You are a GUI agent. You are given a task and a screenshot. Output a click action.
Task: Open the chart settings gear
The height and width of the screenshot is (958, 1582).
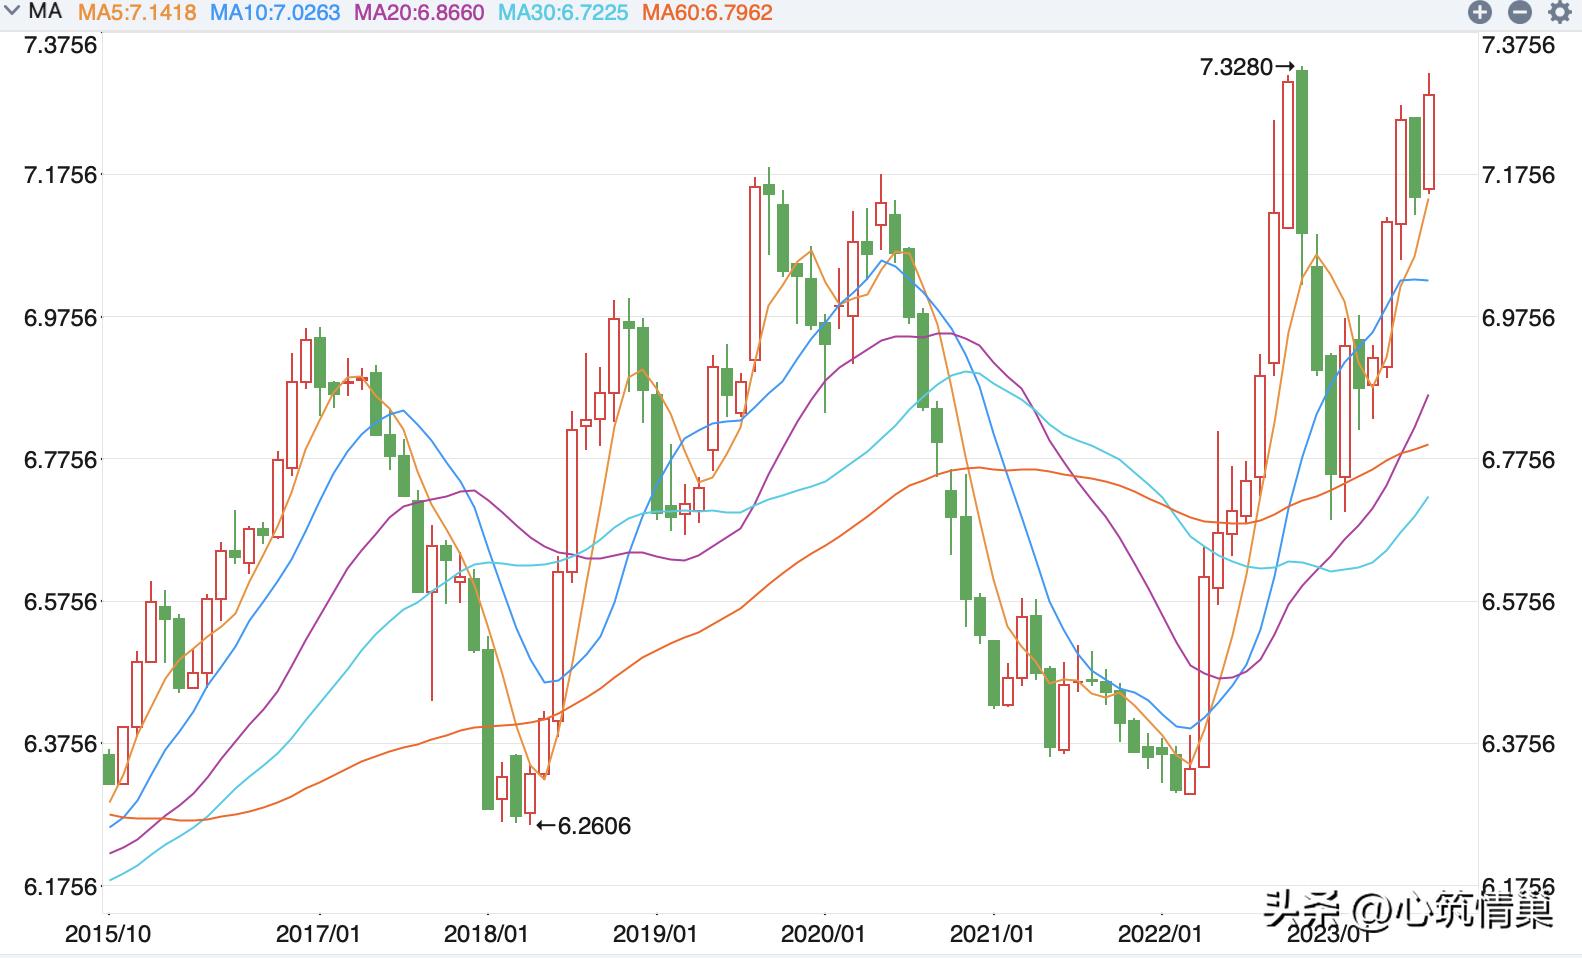pos(1559,12)
